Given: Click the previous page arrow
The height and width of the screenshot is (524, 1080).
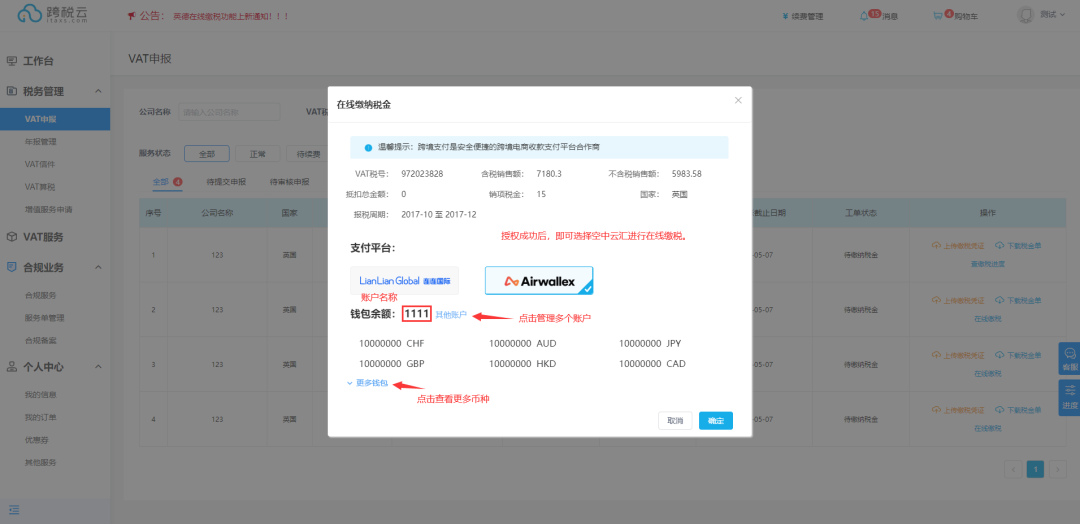Looking at the screenshot, I should (x=1013, y=470).
